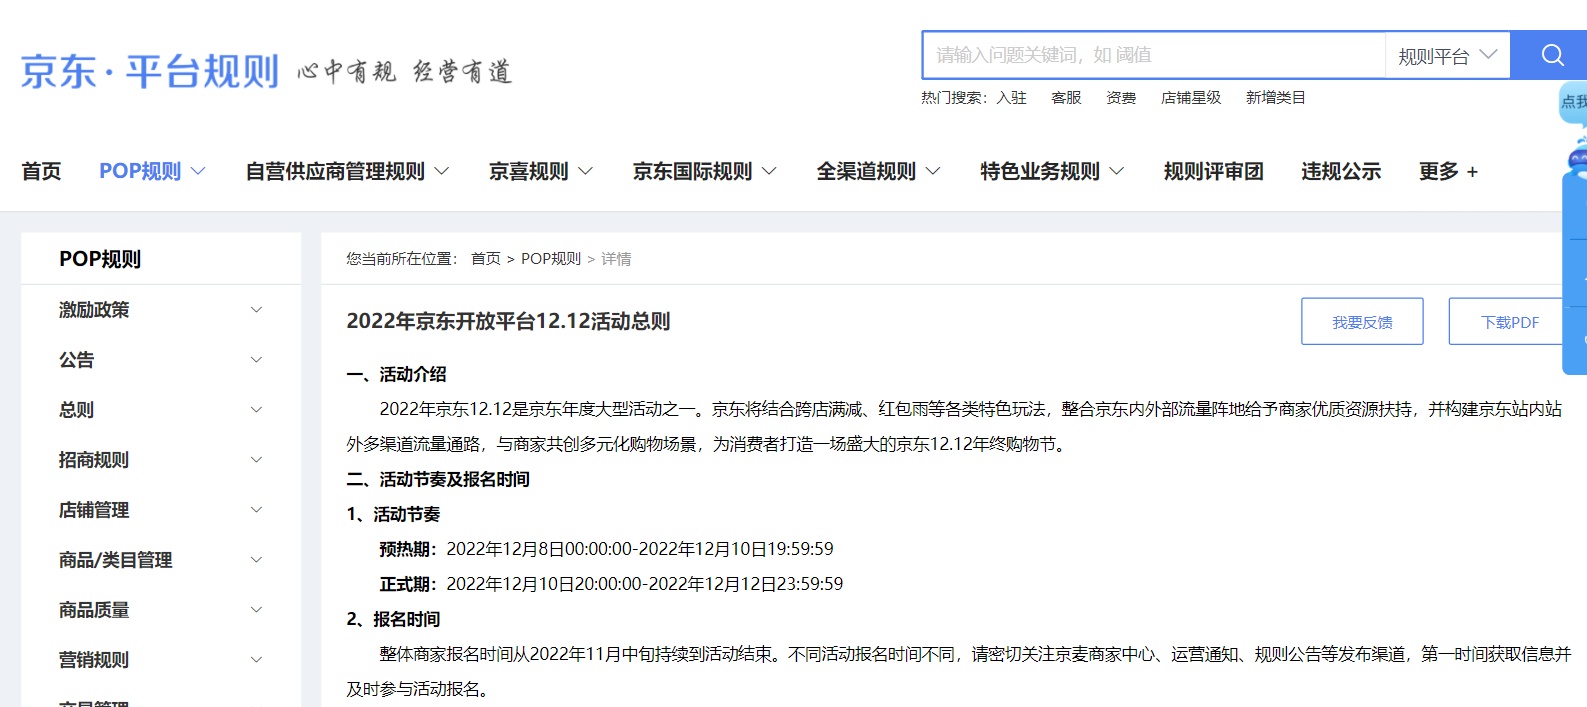Click the 京东·平台规则 logo

(150, 72)
